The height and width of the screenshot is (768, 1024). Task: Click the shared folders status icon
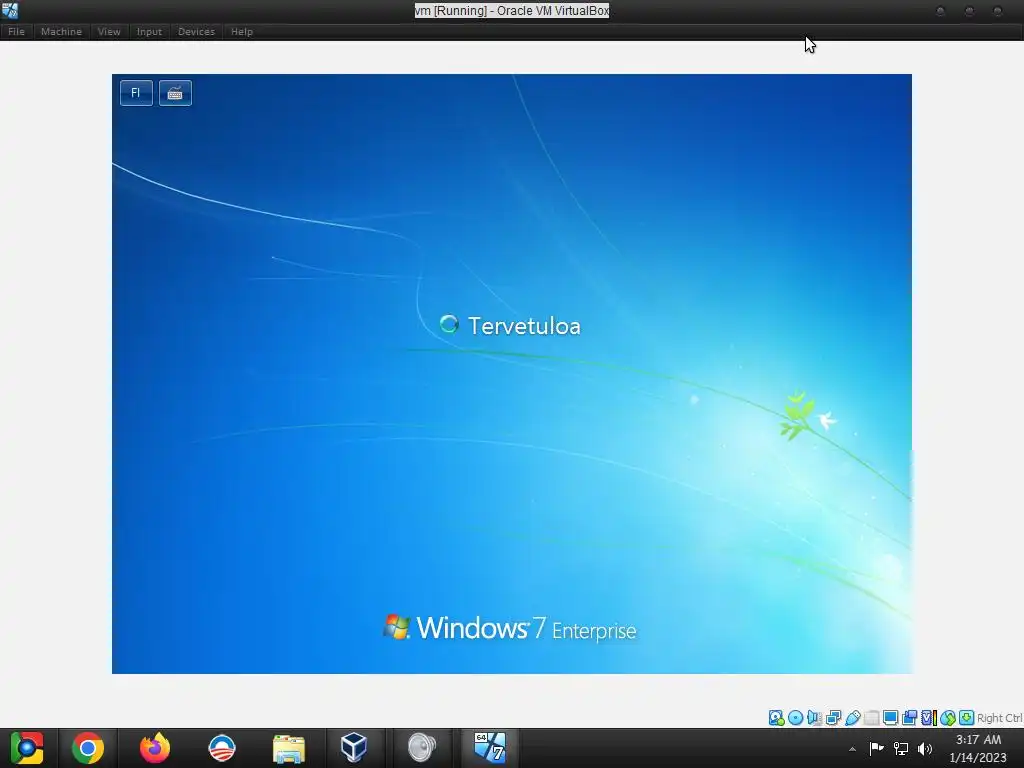tap(871, 718)
